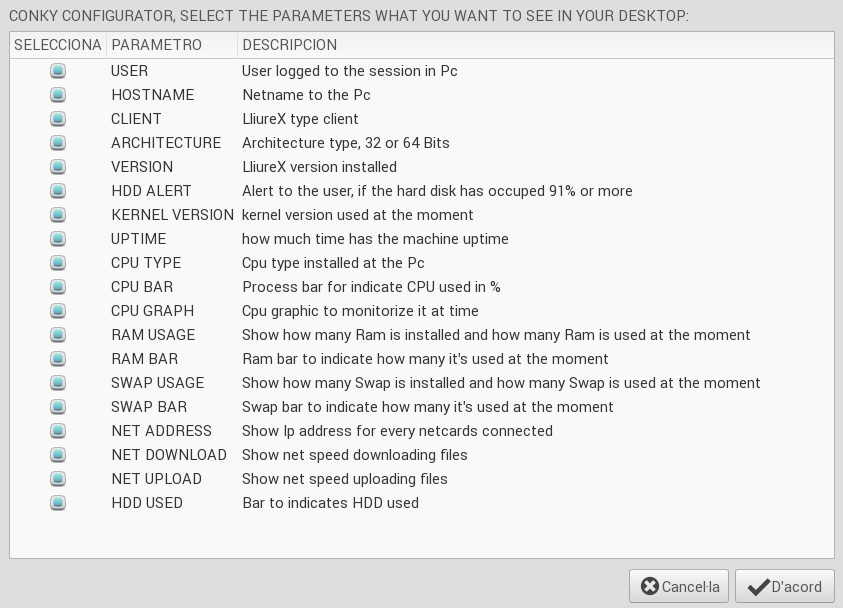Toggle the RAM USAGE checkbox
Image resolution: width=843 pixels, height=608 pixels.
tap(58, 335)
